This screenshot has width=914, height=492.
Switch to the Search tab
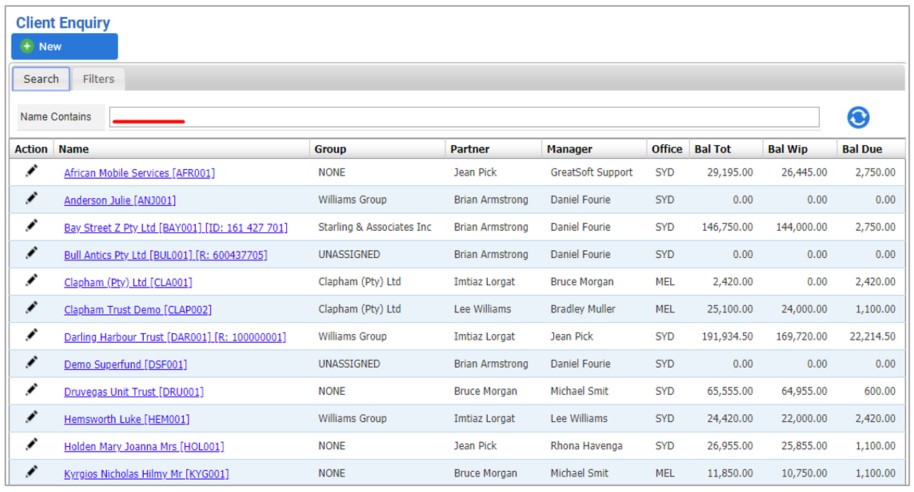pos(41,79)
